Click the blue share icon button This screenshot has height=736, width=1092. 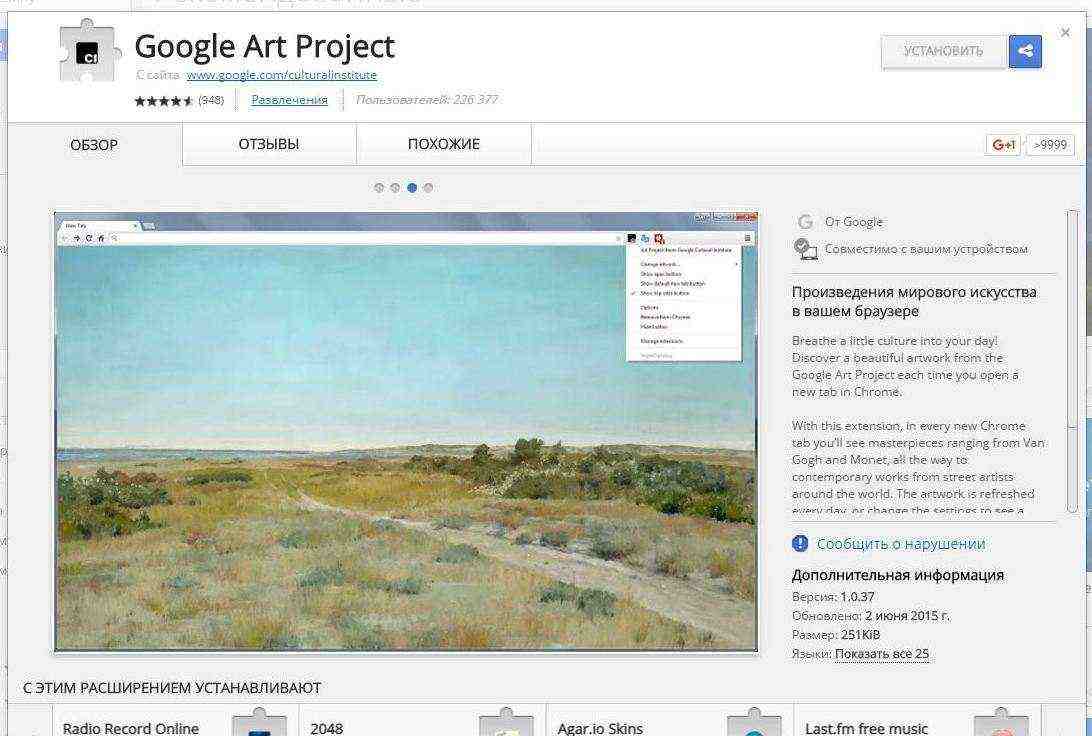pyautogui.click(x=1025, y=51)
